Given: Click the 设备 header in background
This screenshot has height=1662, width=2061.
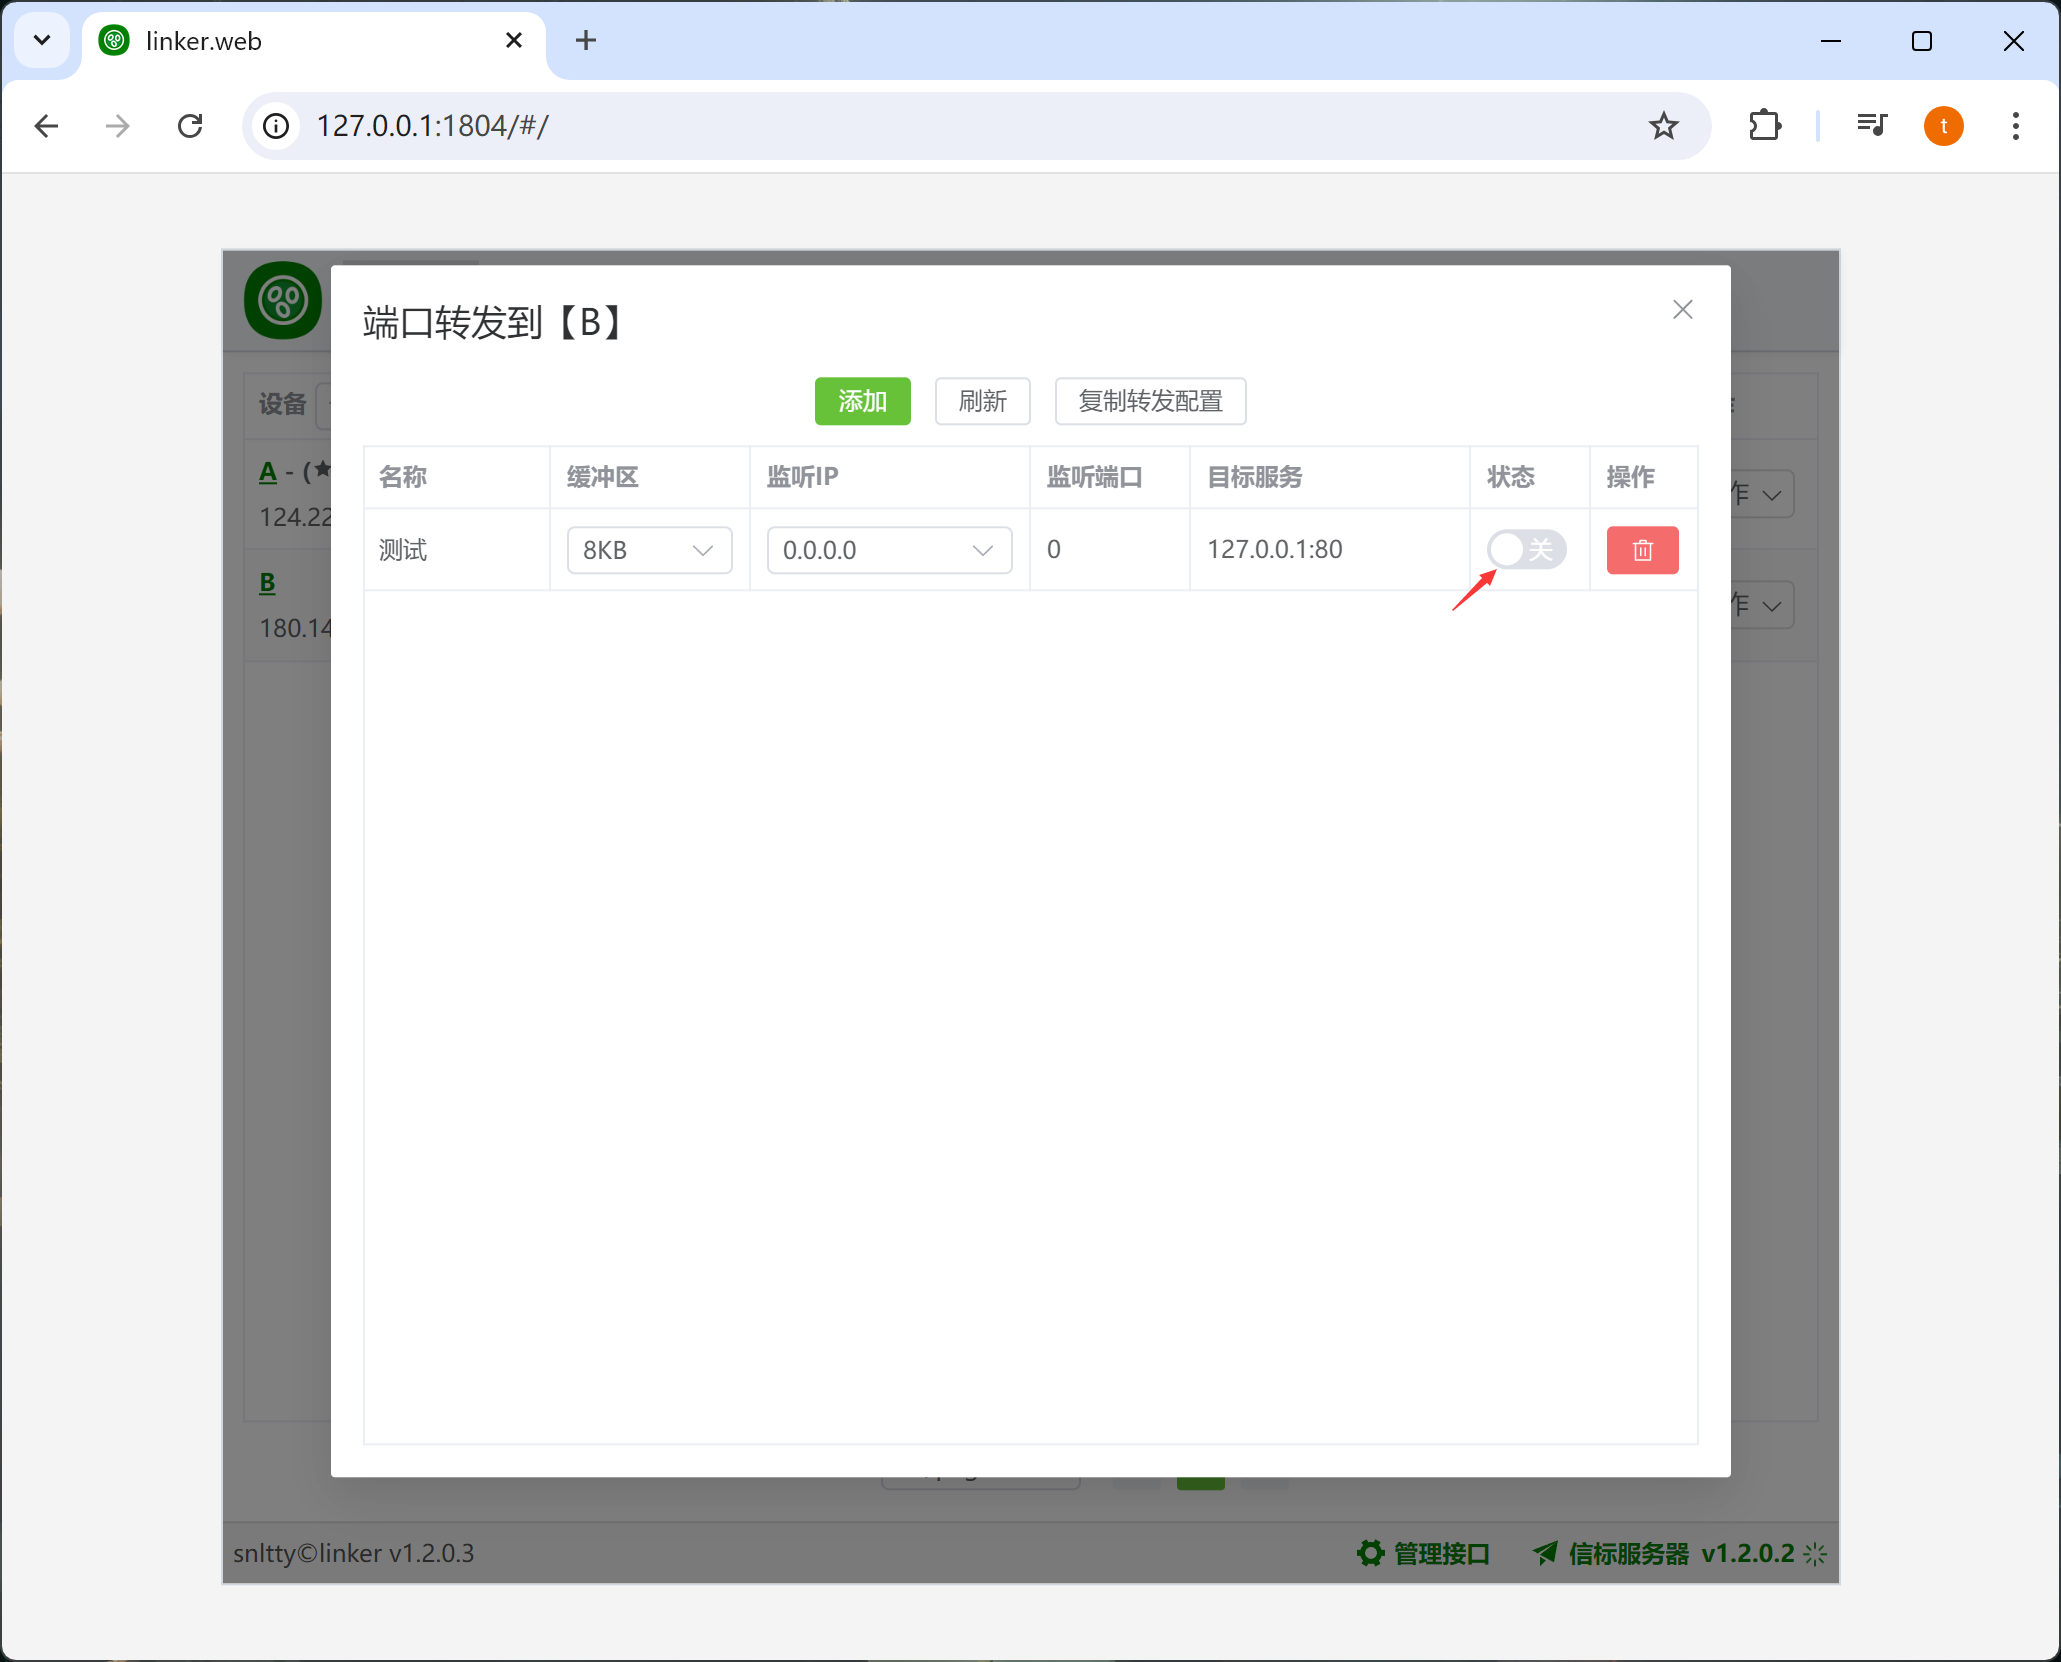Looking at the screenshot, I should tap(282, 404).
